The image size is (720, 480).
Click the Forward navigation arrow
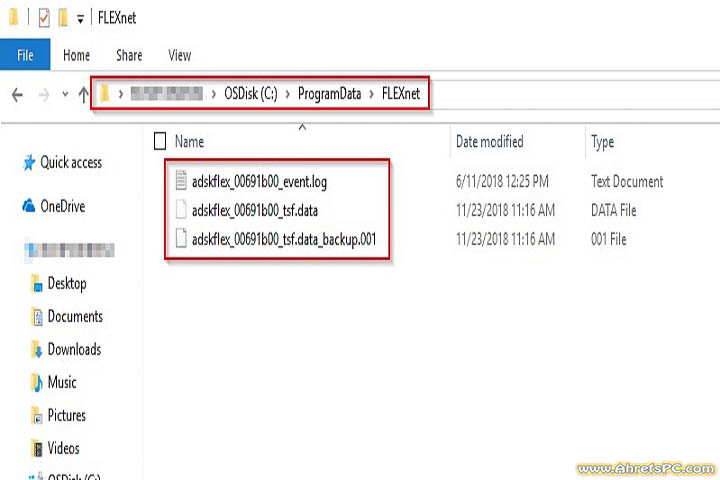coord(44,95)
